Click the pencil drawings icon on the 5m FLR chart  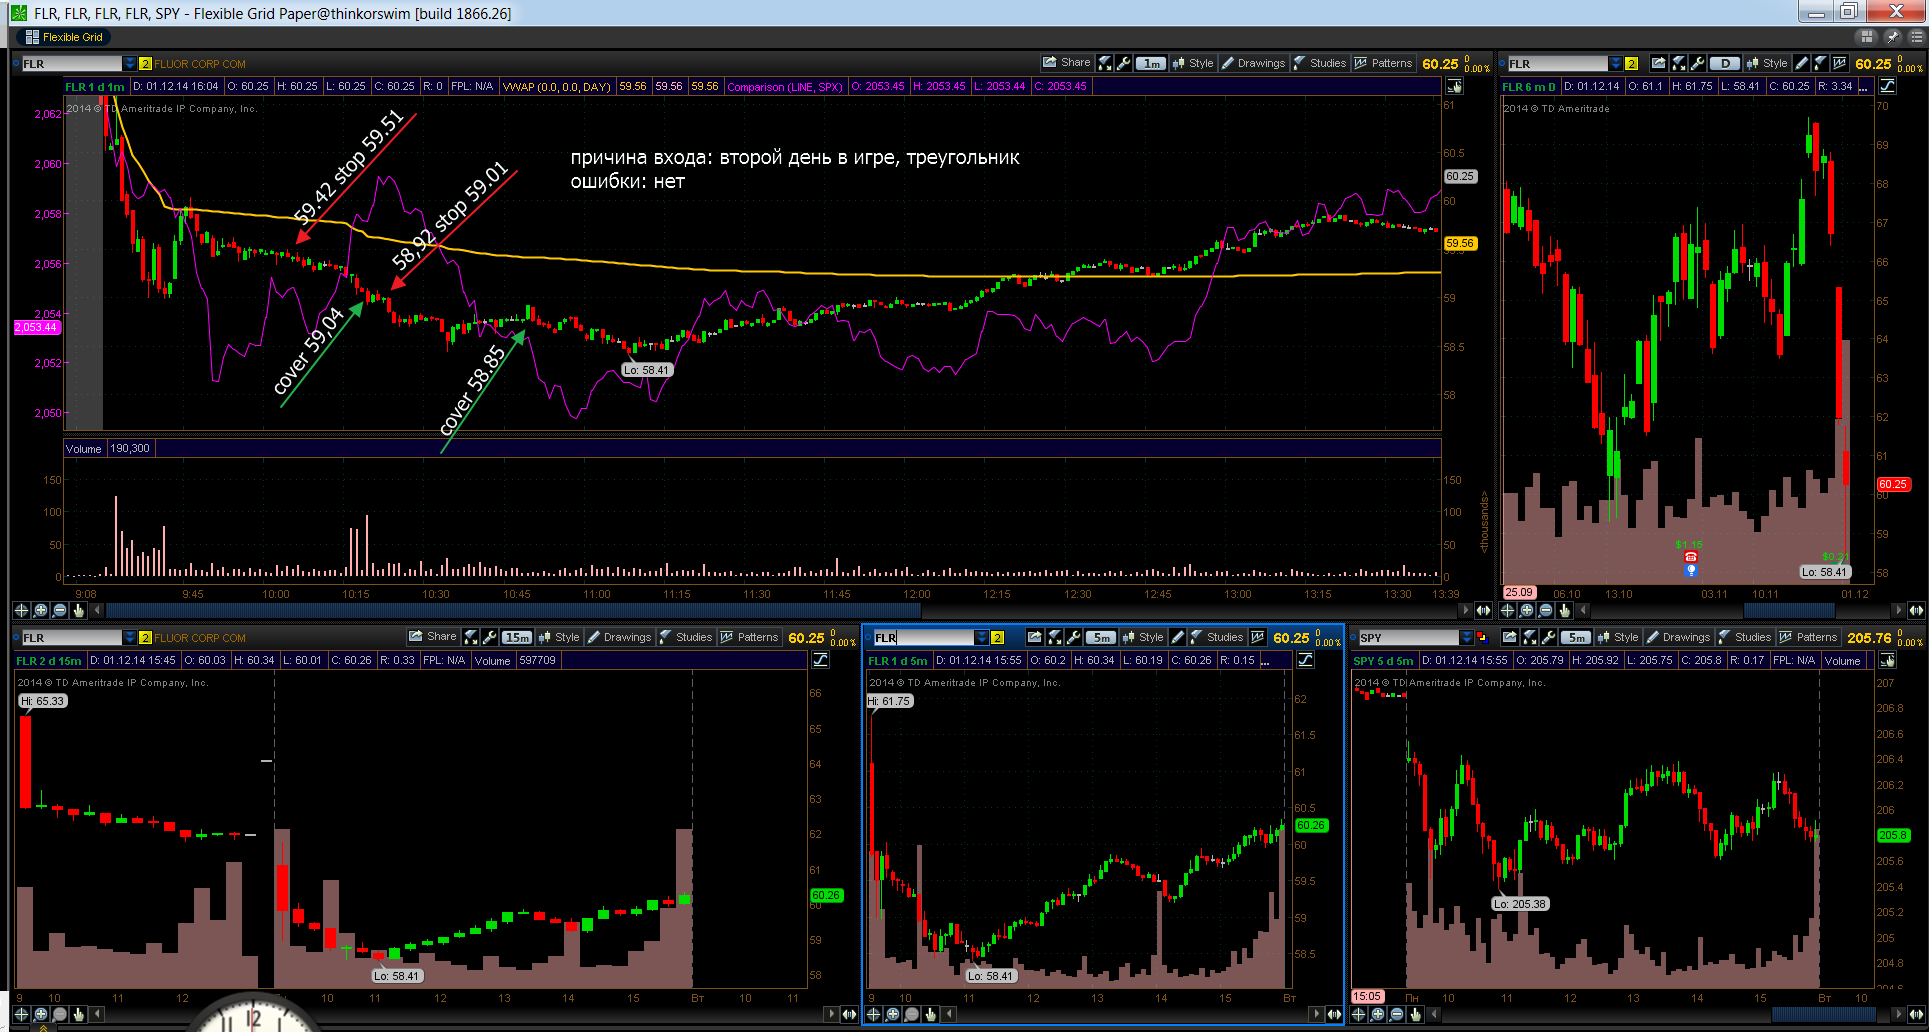pos(1178,637)
